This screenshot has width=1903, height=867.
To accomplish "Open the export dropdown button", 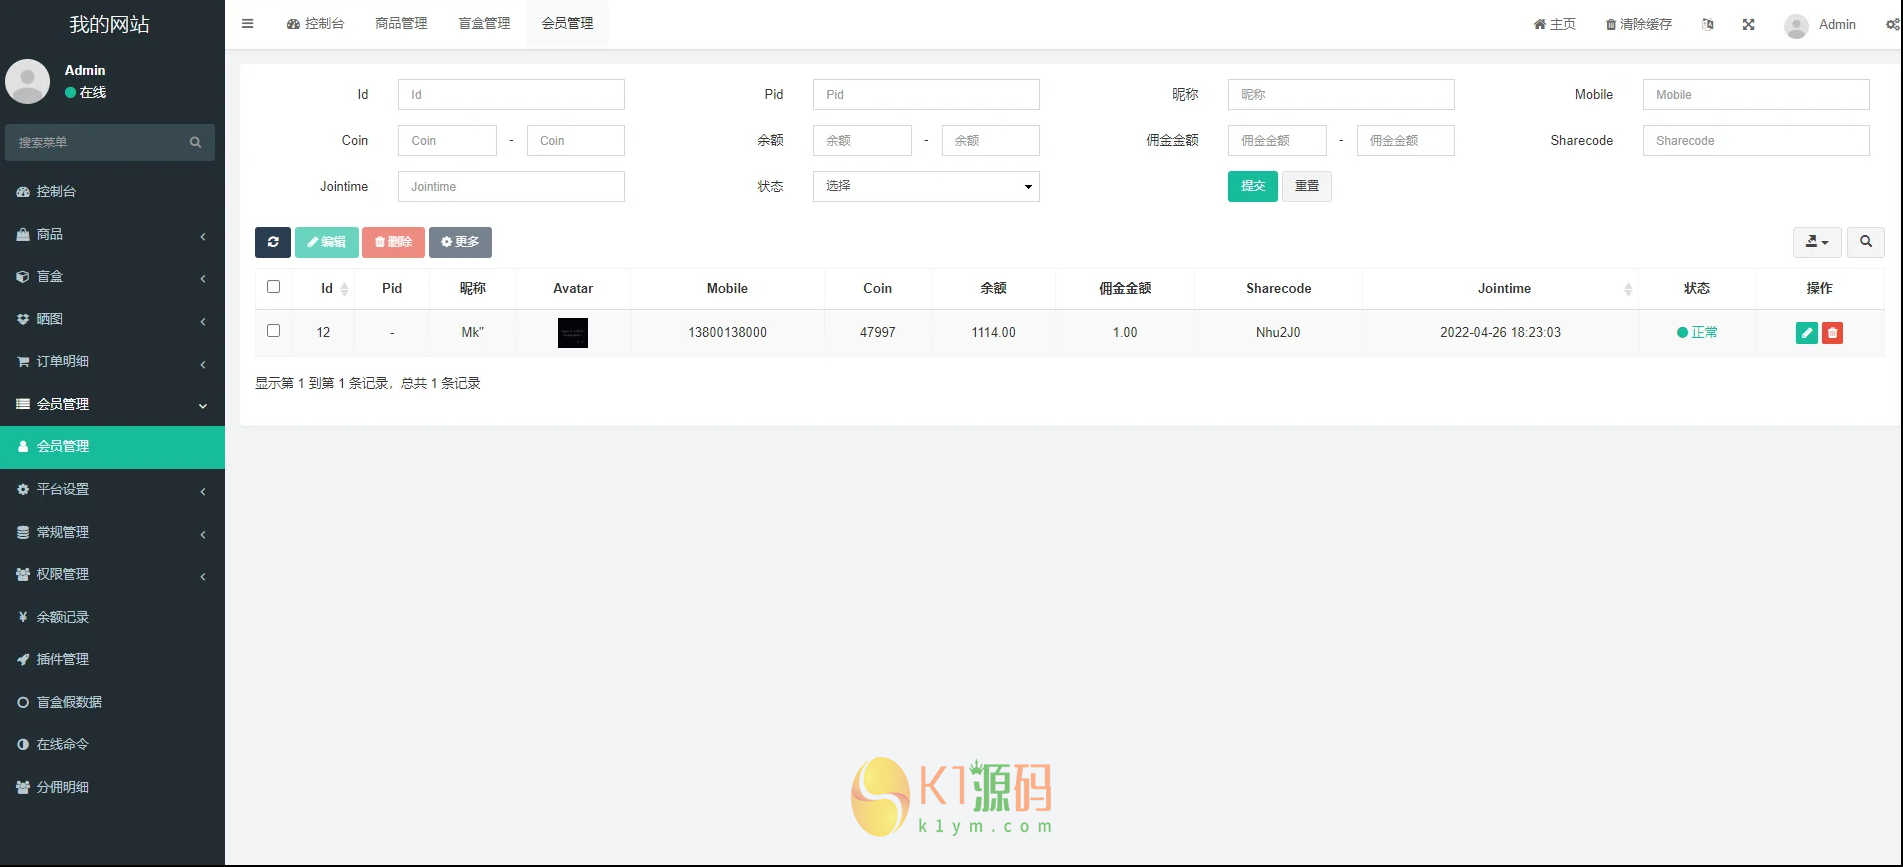I will (1817, 242).
